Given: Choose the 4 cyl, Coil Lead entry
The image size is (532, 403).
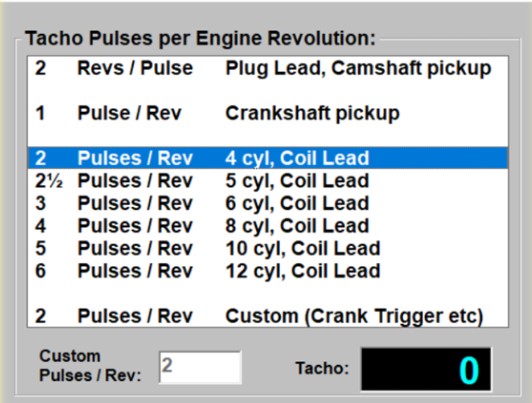Looking at the screenshot, I should click(x=268, y=158).
